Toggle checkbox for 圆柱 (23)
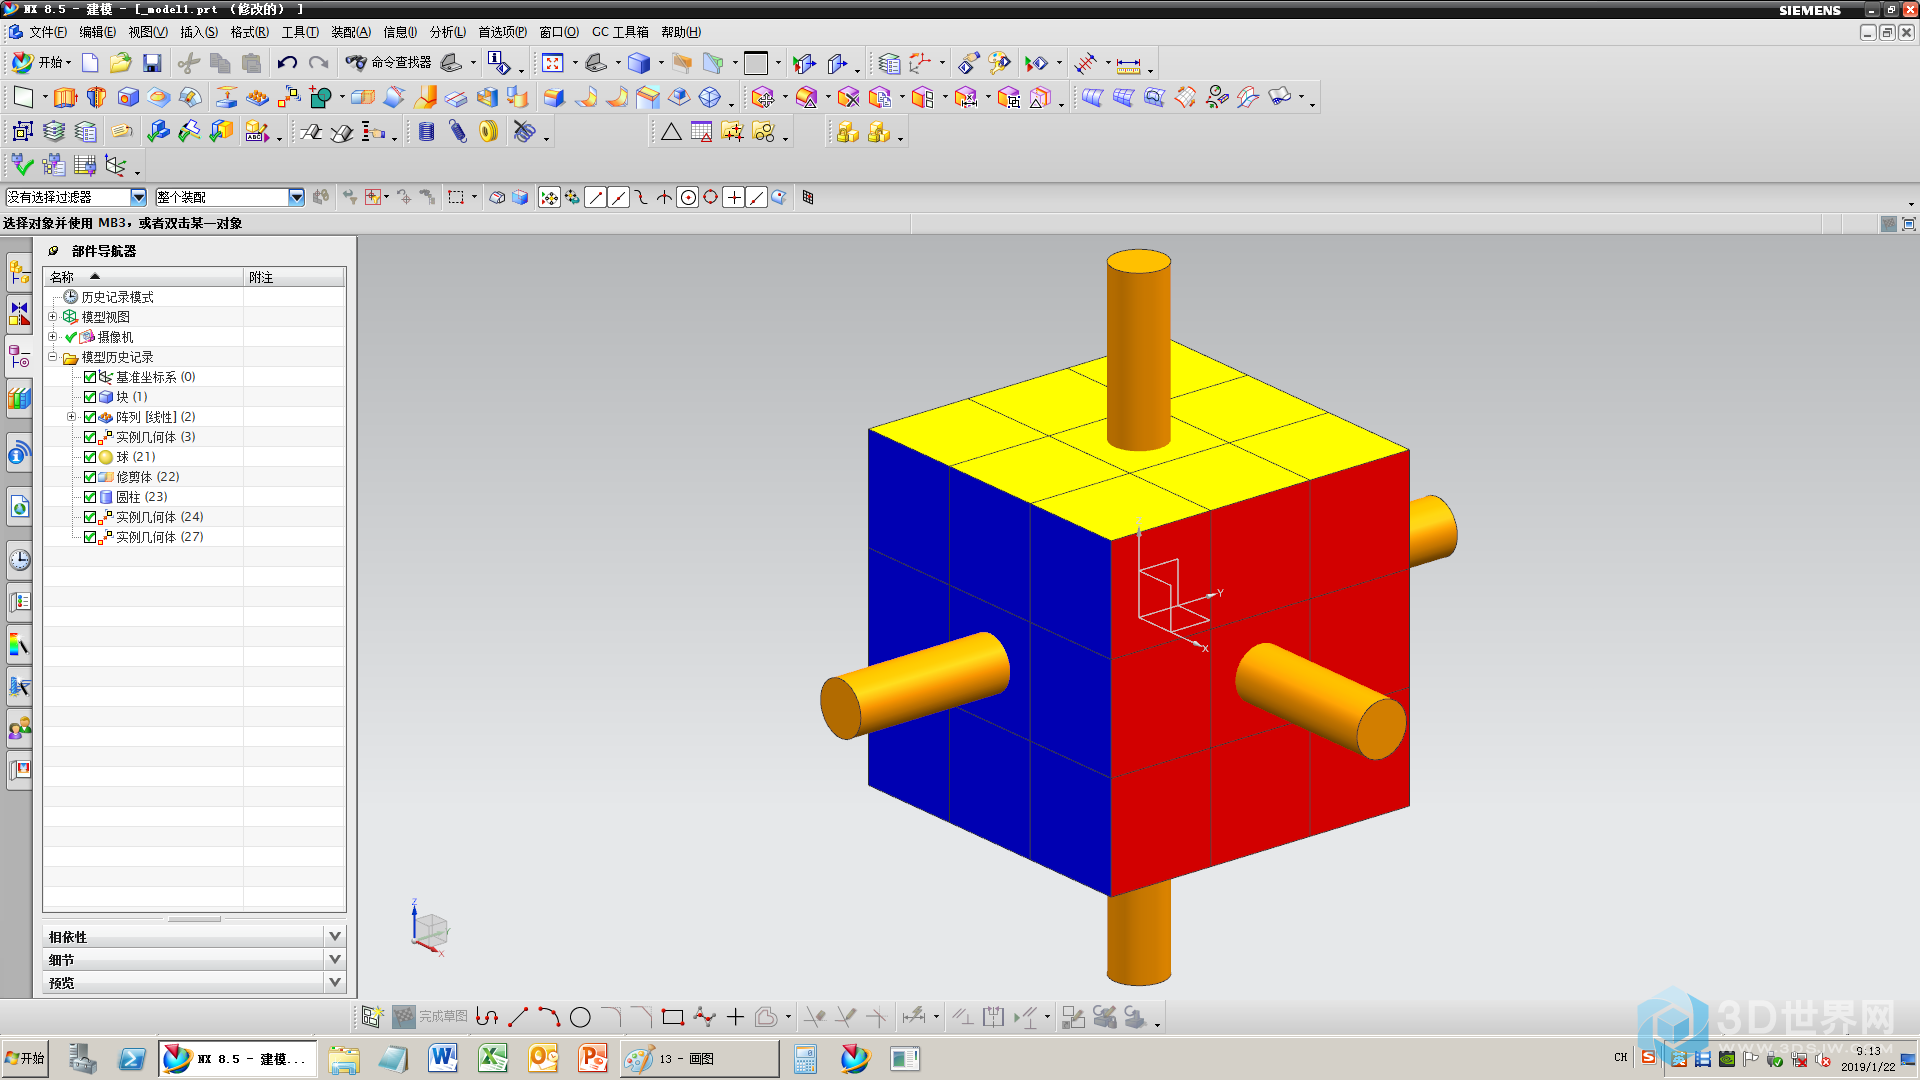The image size is (1920, 1080). 90,497
